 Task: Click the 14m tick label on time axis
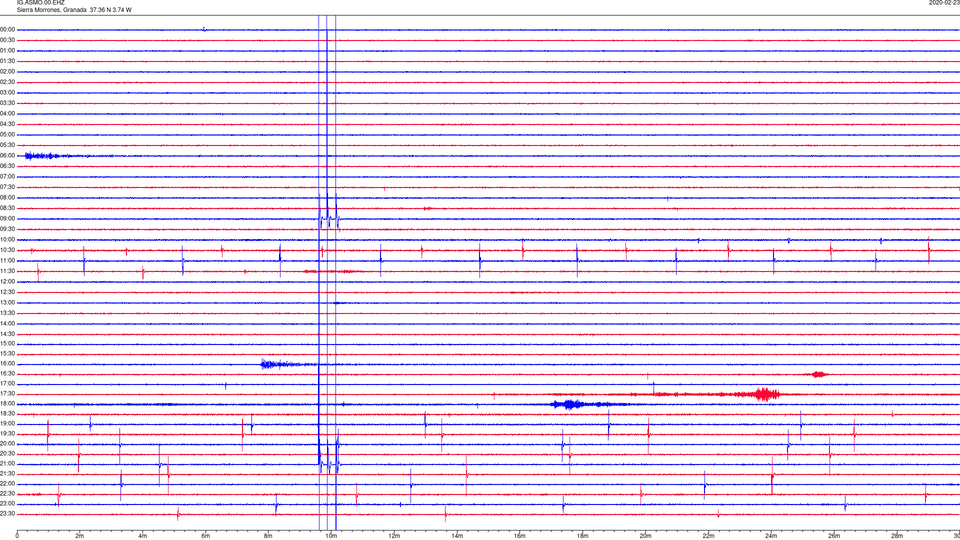[457, 536]
